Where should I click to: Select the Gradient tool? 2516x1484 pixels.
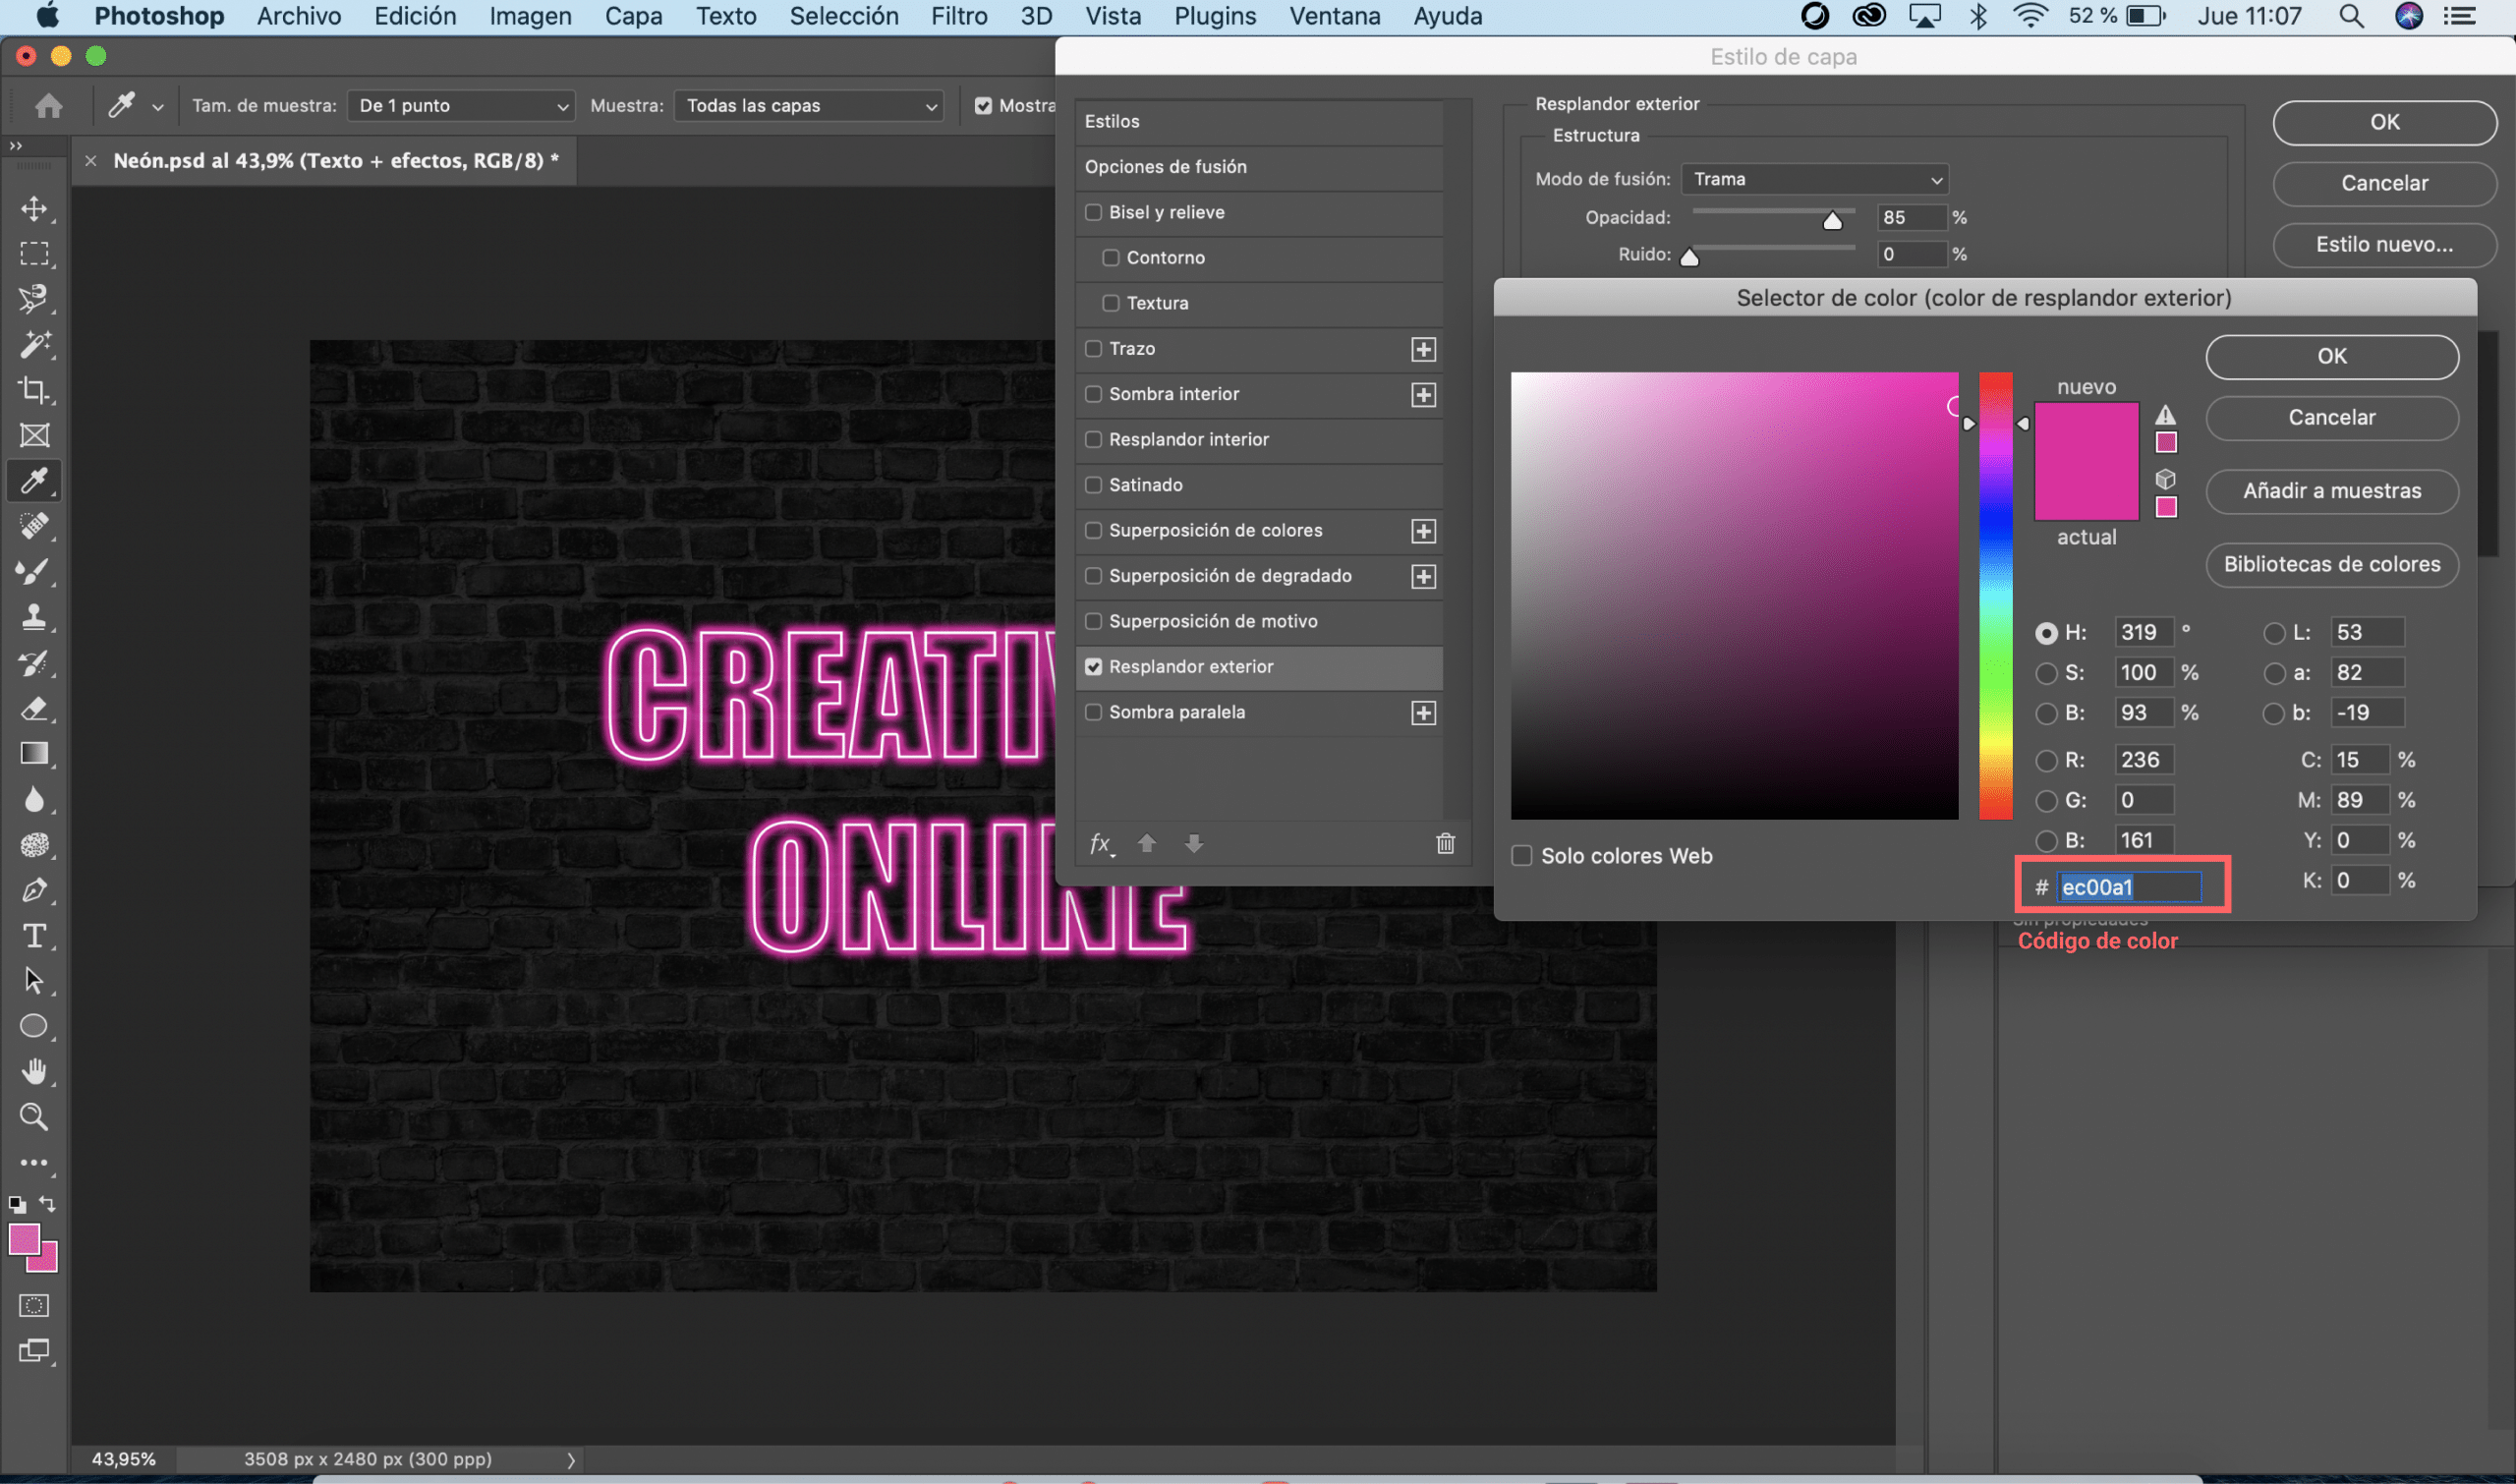(34, 753)
